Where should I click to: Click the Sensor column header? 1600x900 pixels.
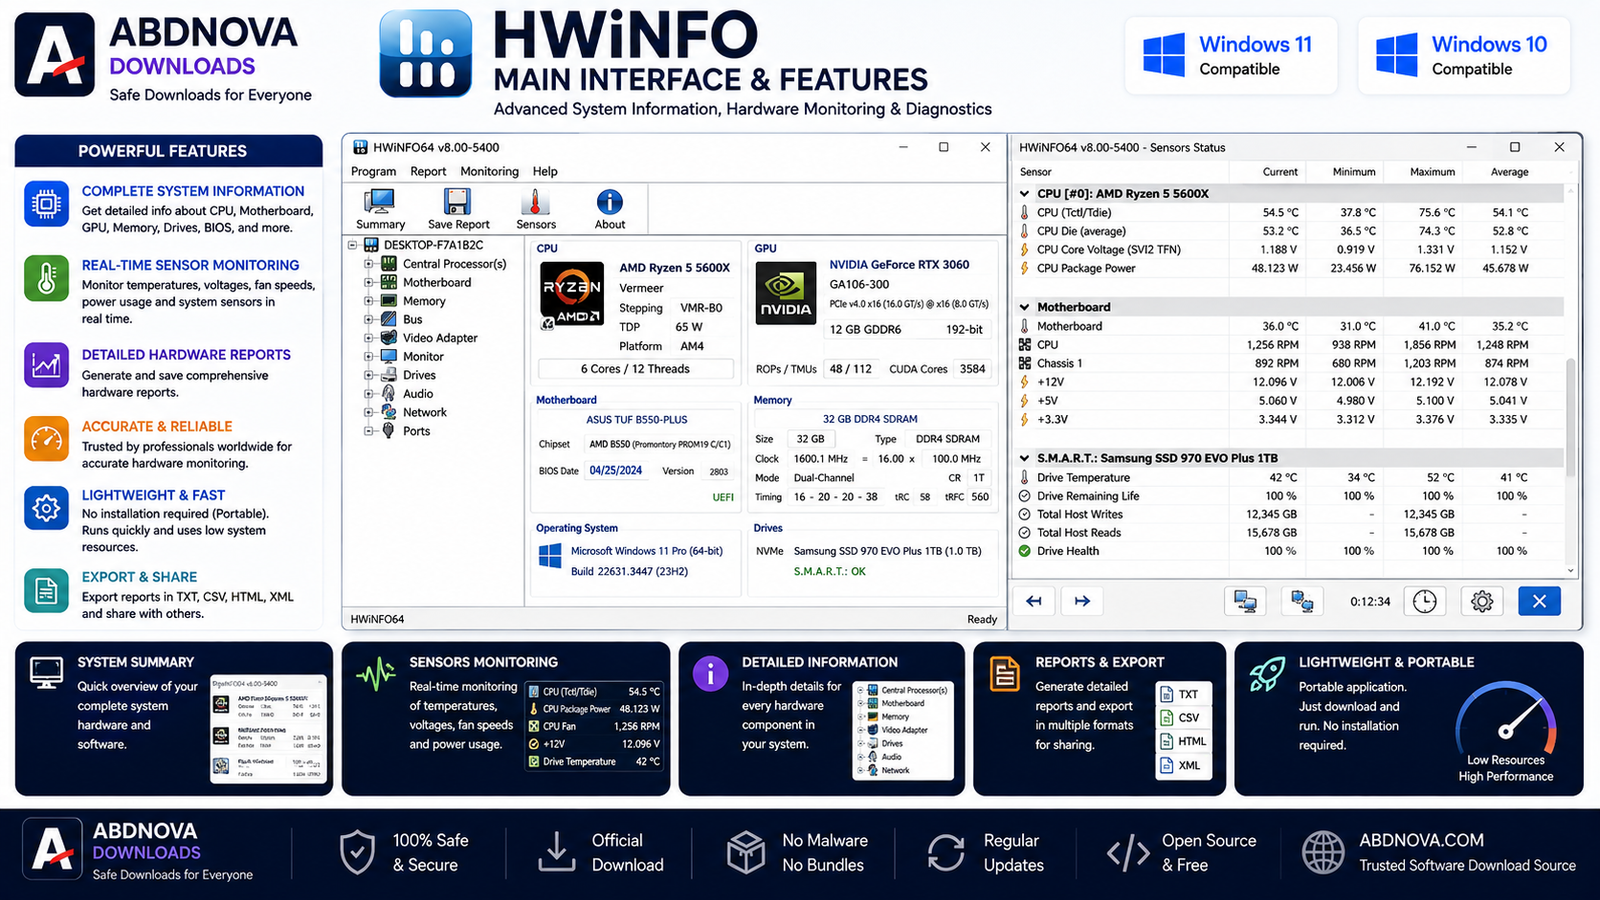pyautogui.click(x=1035, y=172)
